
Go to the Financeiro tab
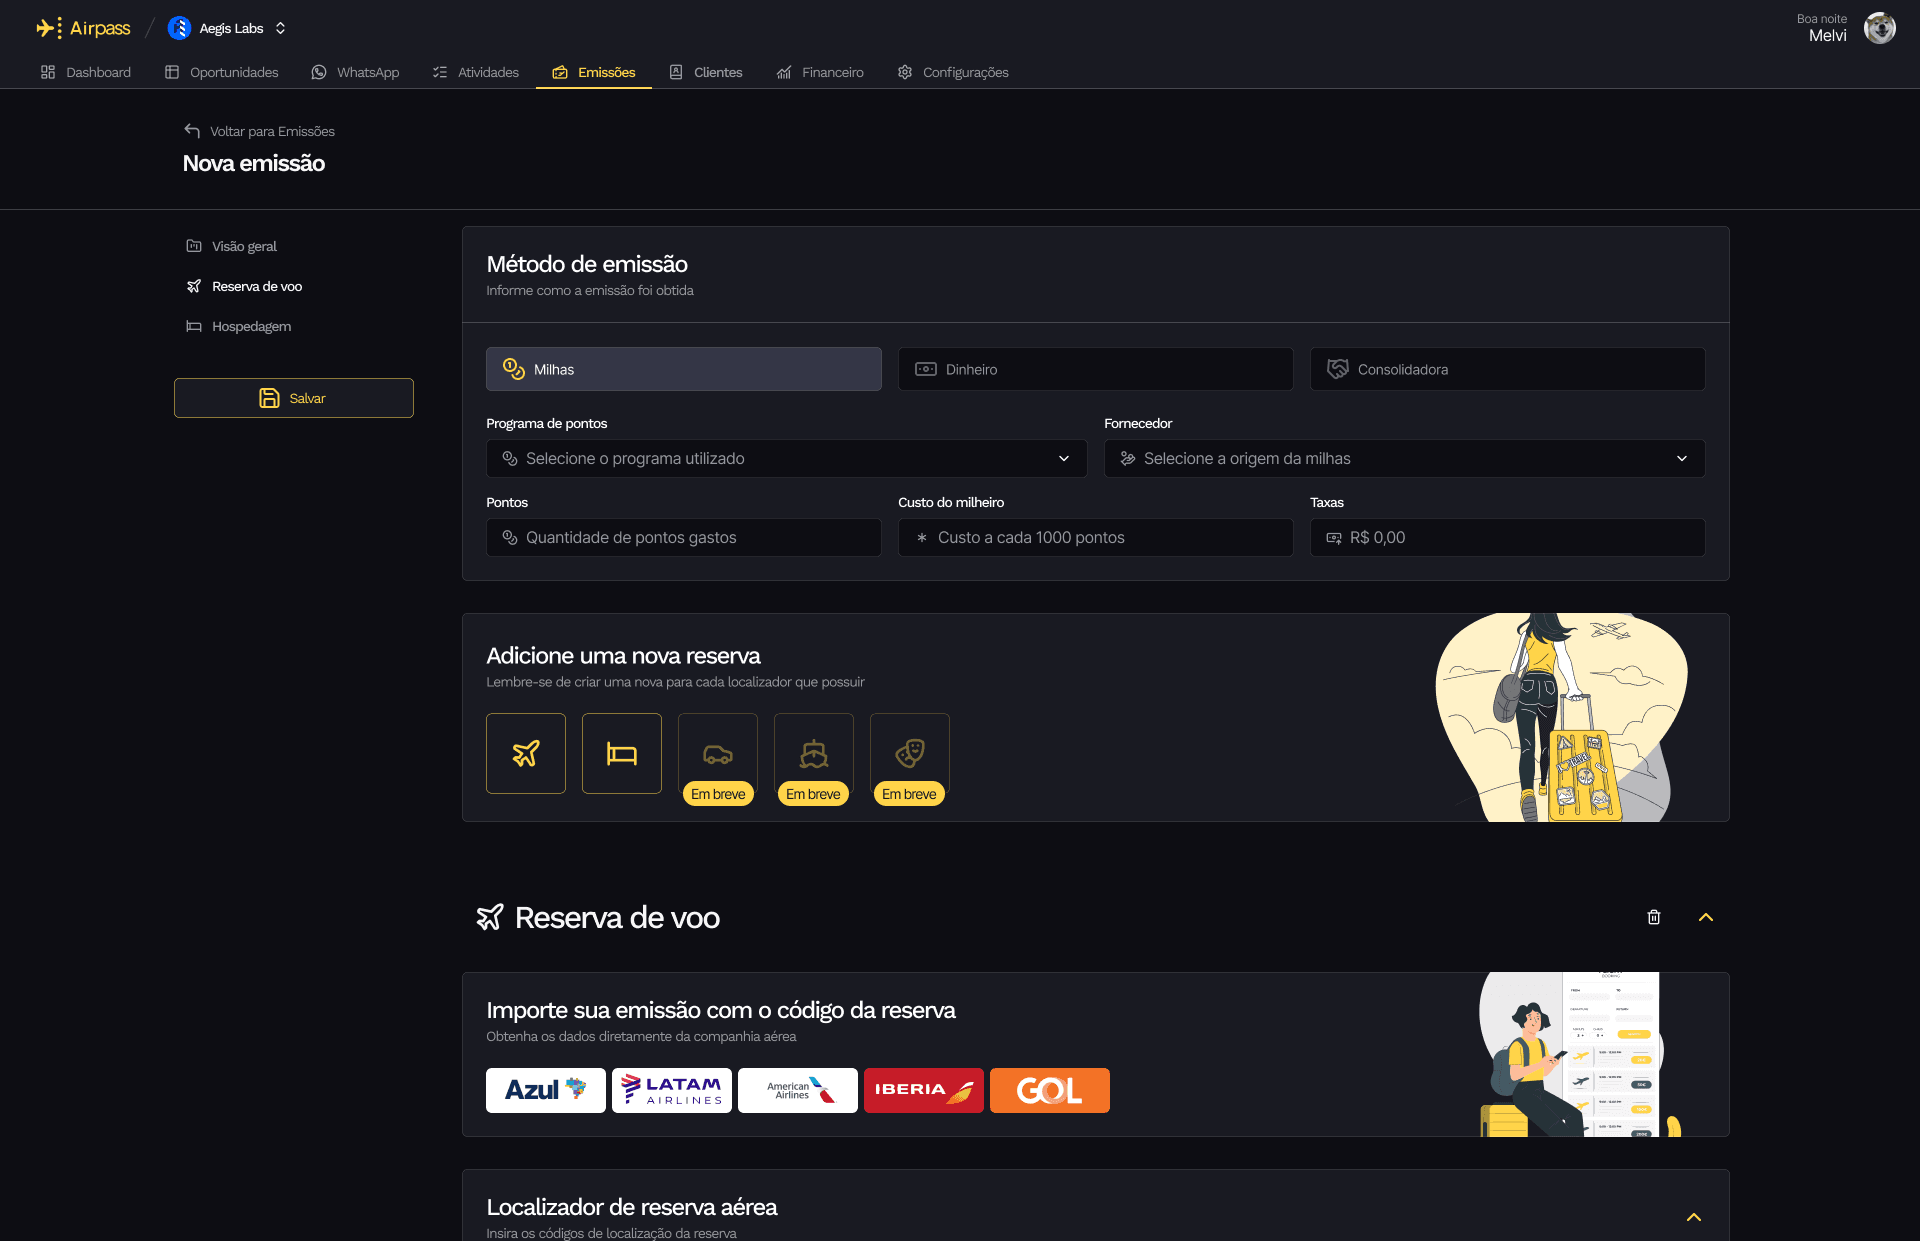[x=820, y=72]
